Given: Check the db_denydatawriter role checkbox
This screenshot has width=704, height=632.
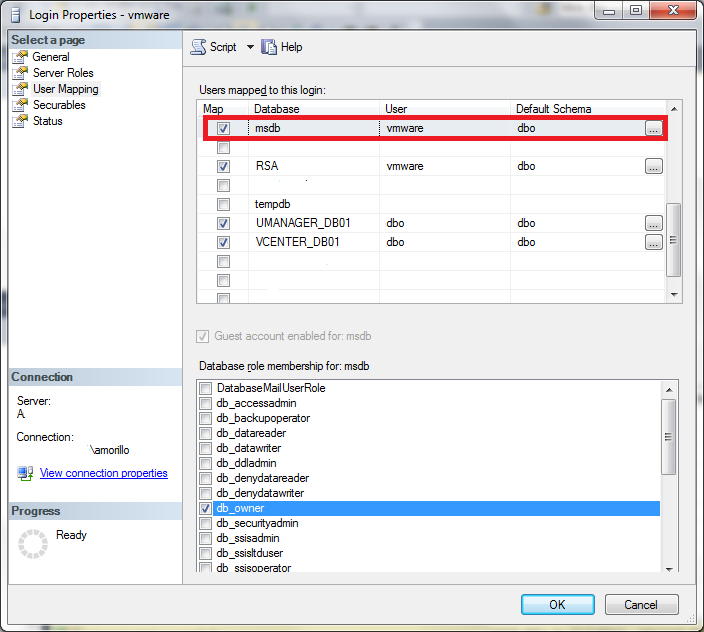Looking at the screenshot, I should click(206, 493).
